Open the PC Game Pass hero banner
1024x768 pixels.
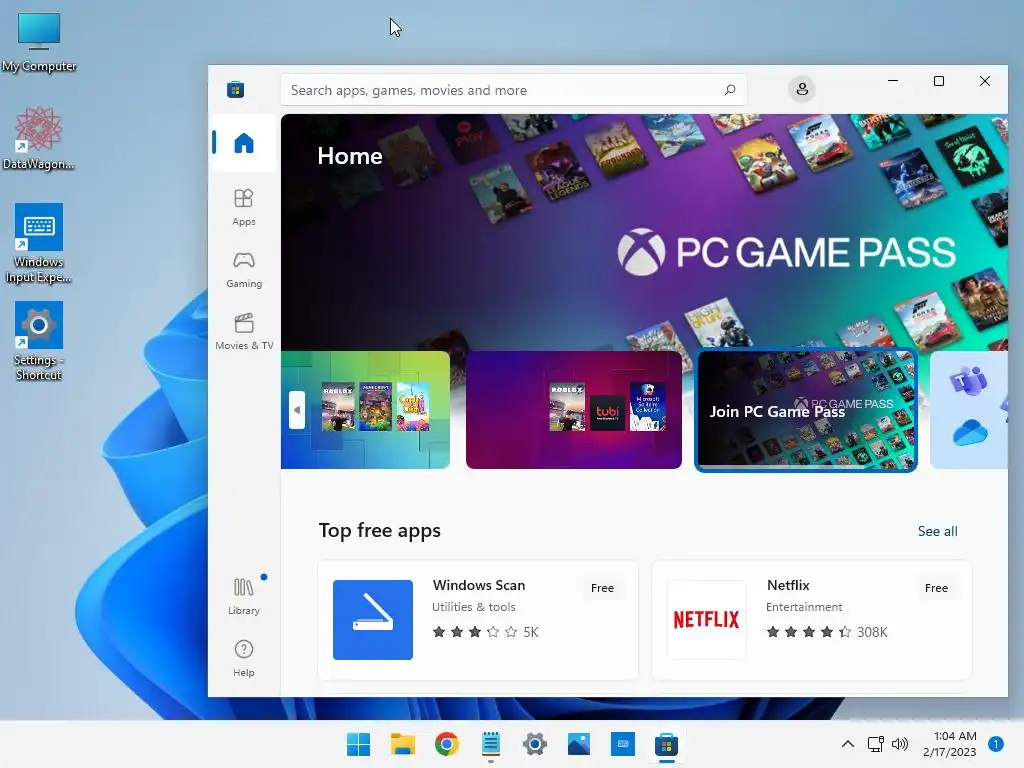click(x=645, y=232)
